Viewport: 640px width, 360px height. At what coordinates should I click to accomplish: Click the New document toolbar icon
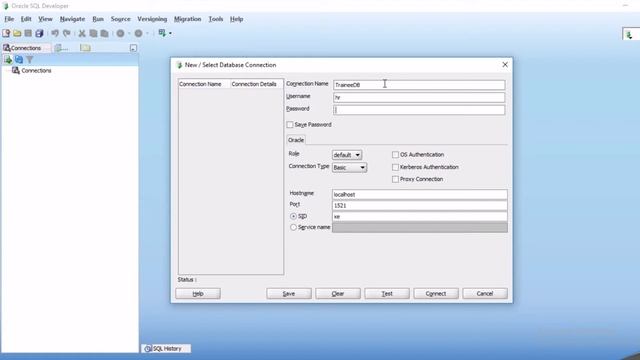click(6, 33)
